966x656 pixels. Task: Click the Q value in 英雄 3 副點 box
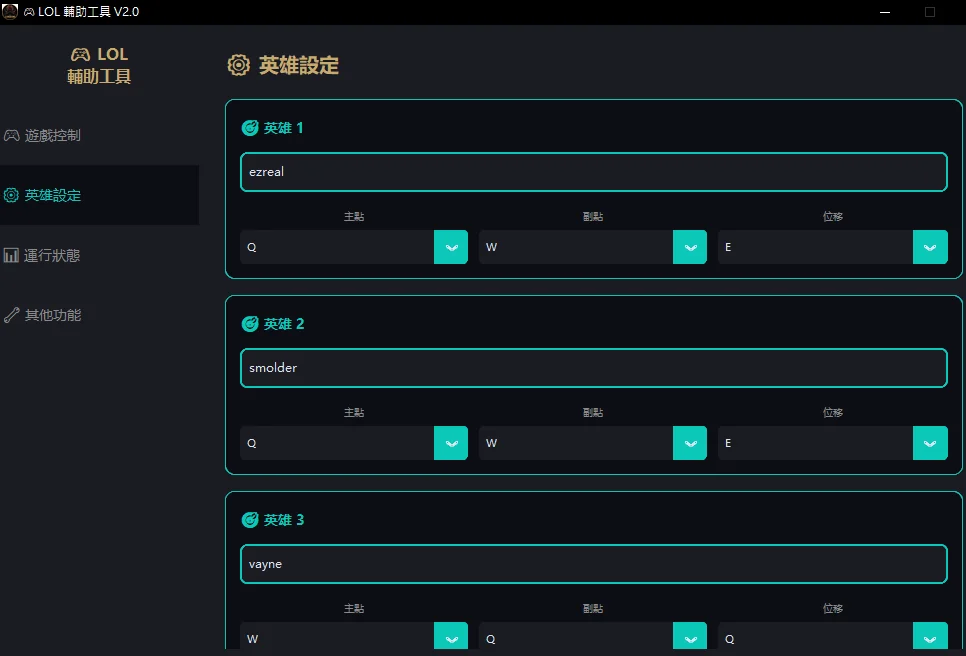click(x=490, y=639)
